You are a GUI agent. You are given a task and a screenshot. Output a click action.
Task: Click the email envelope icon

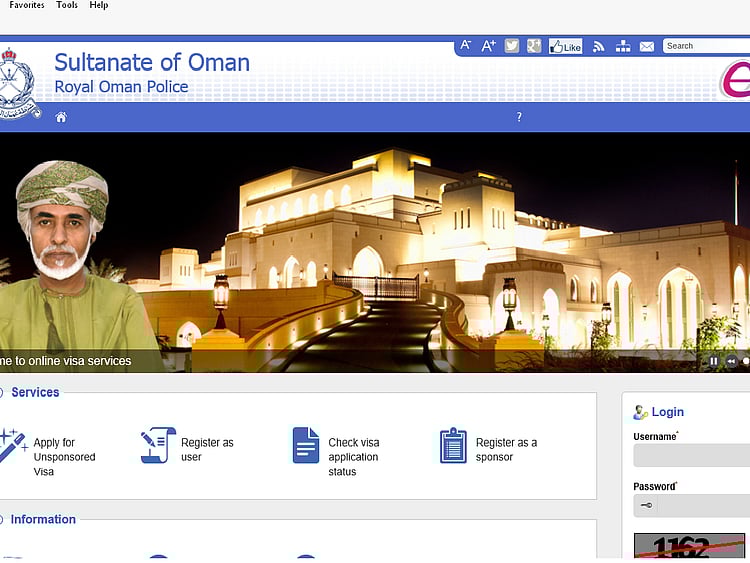(x=647, y=46)
